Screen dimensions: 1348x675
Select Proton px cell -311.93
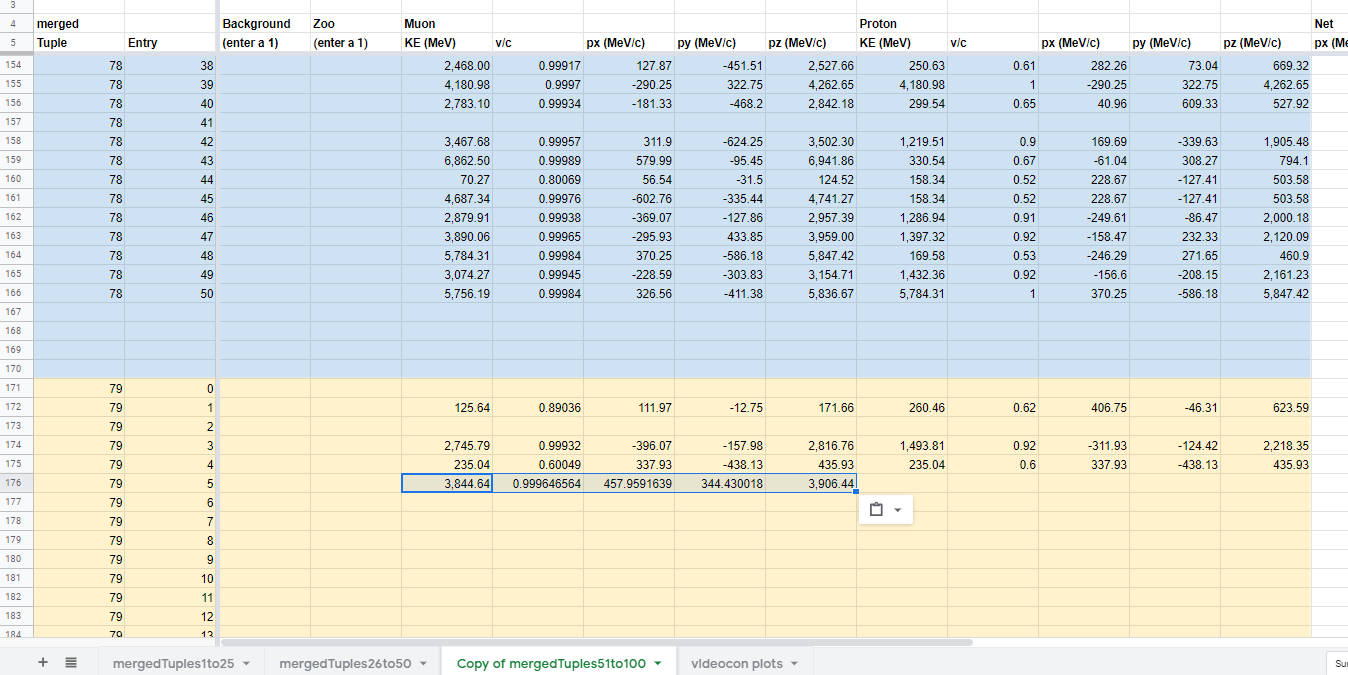click(1084, 445)
